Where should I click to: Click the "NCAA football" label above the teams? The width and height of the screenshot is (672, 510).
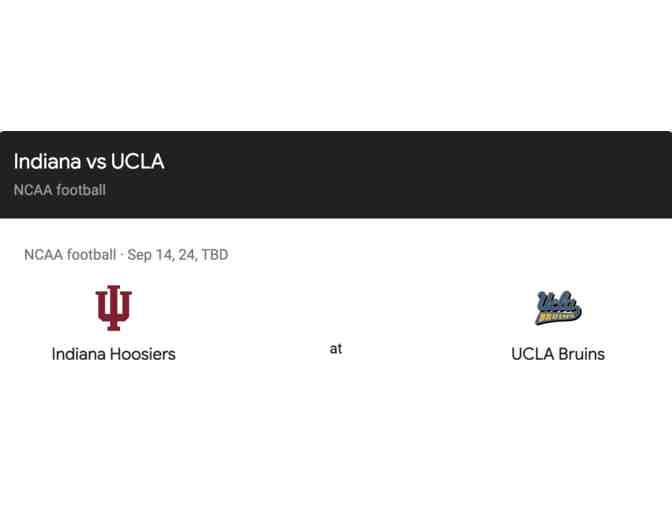point(70,255)
